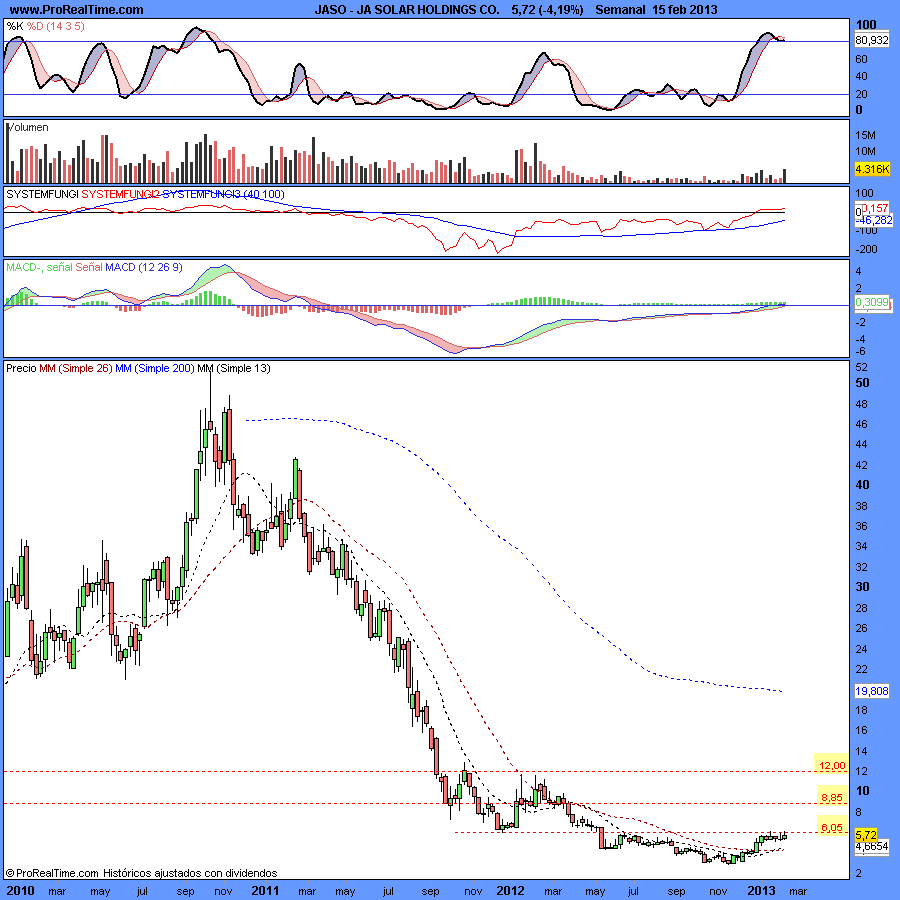Click the '8,85' resistance level label
Viewport: 900px width, 900px height.
point(832,797)
